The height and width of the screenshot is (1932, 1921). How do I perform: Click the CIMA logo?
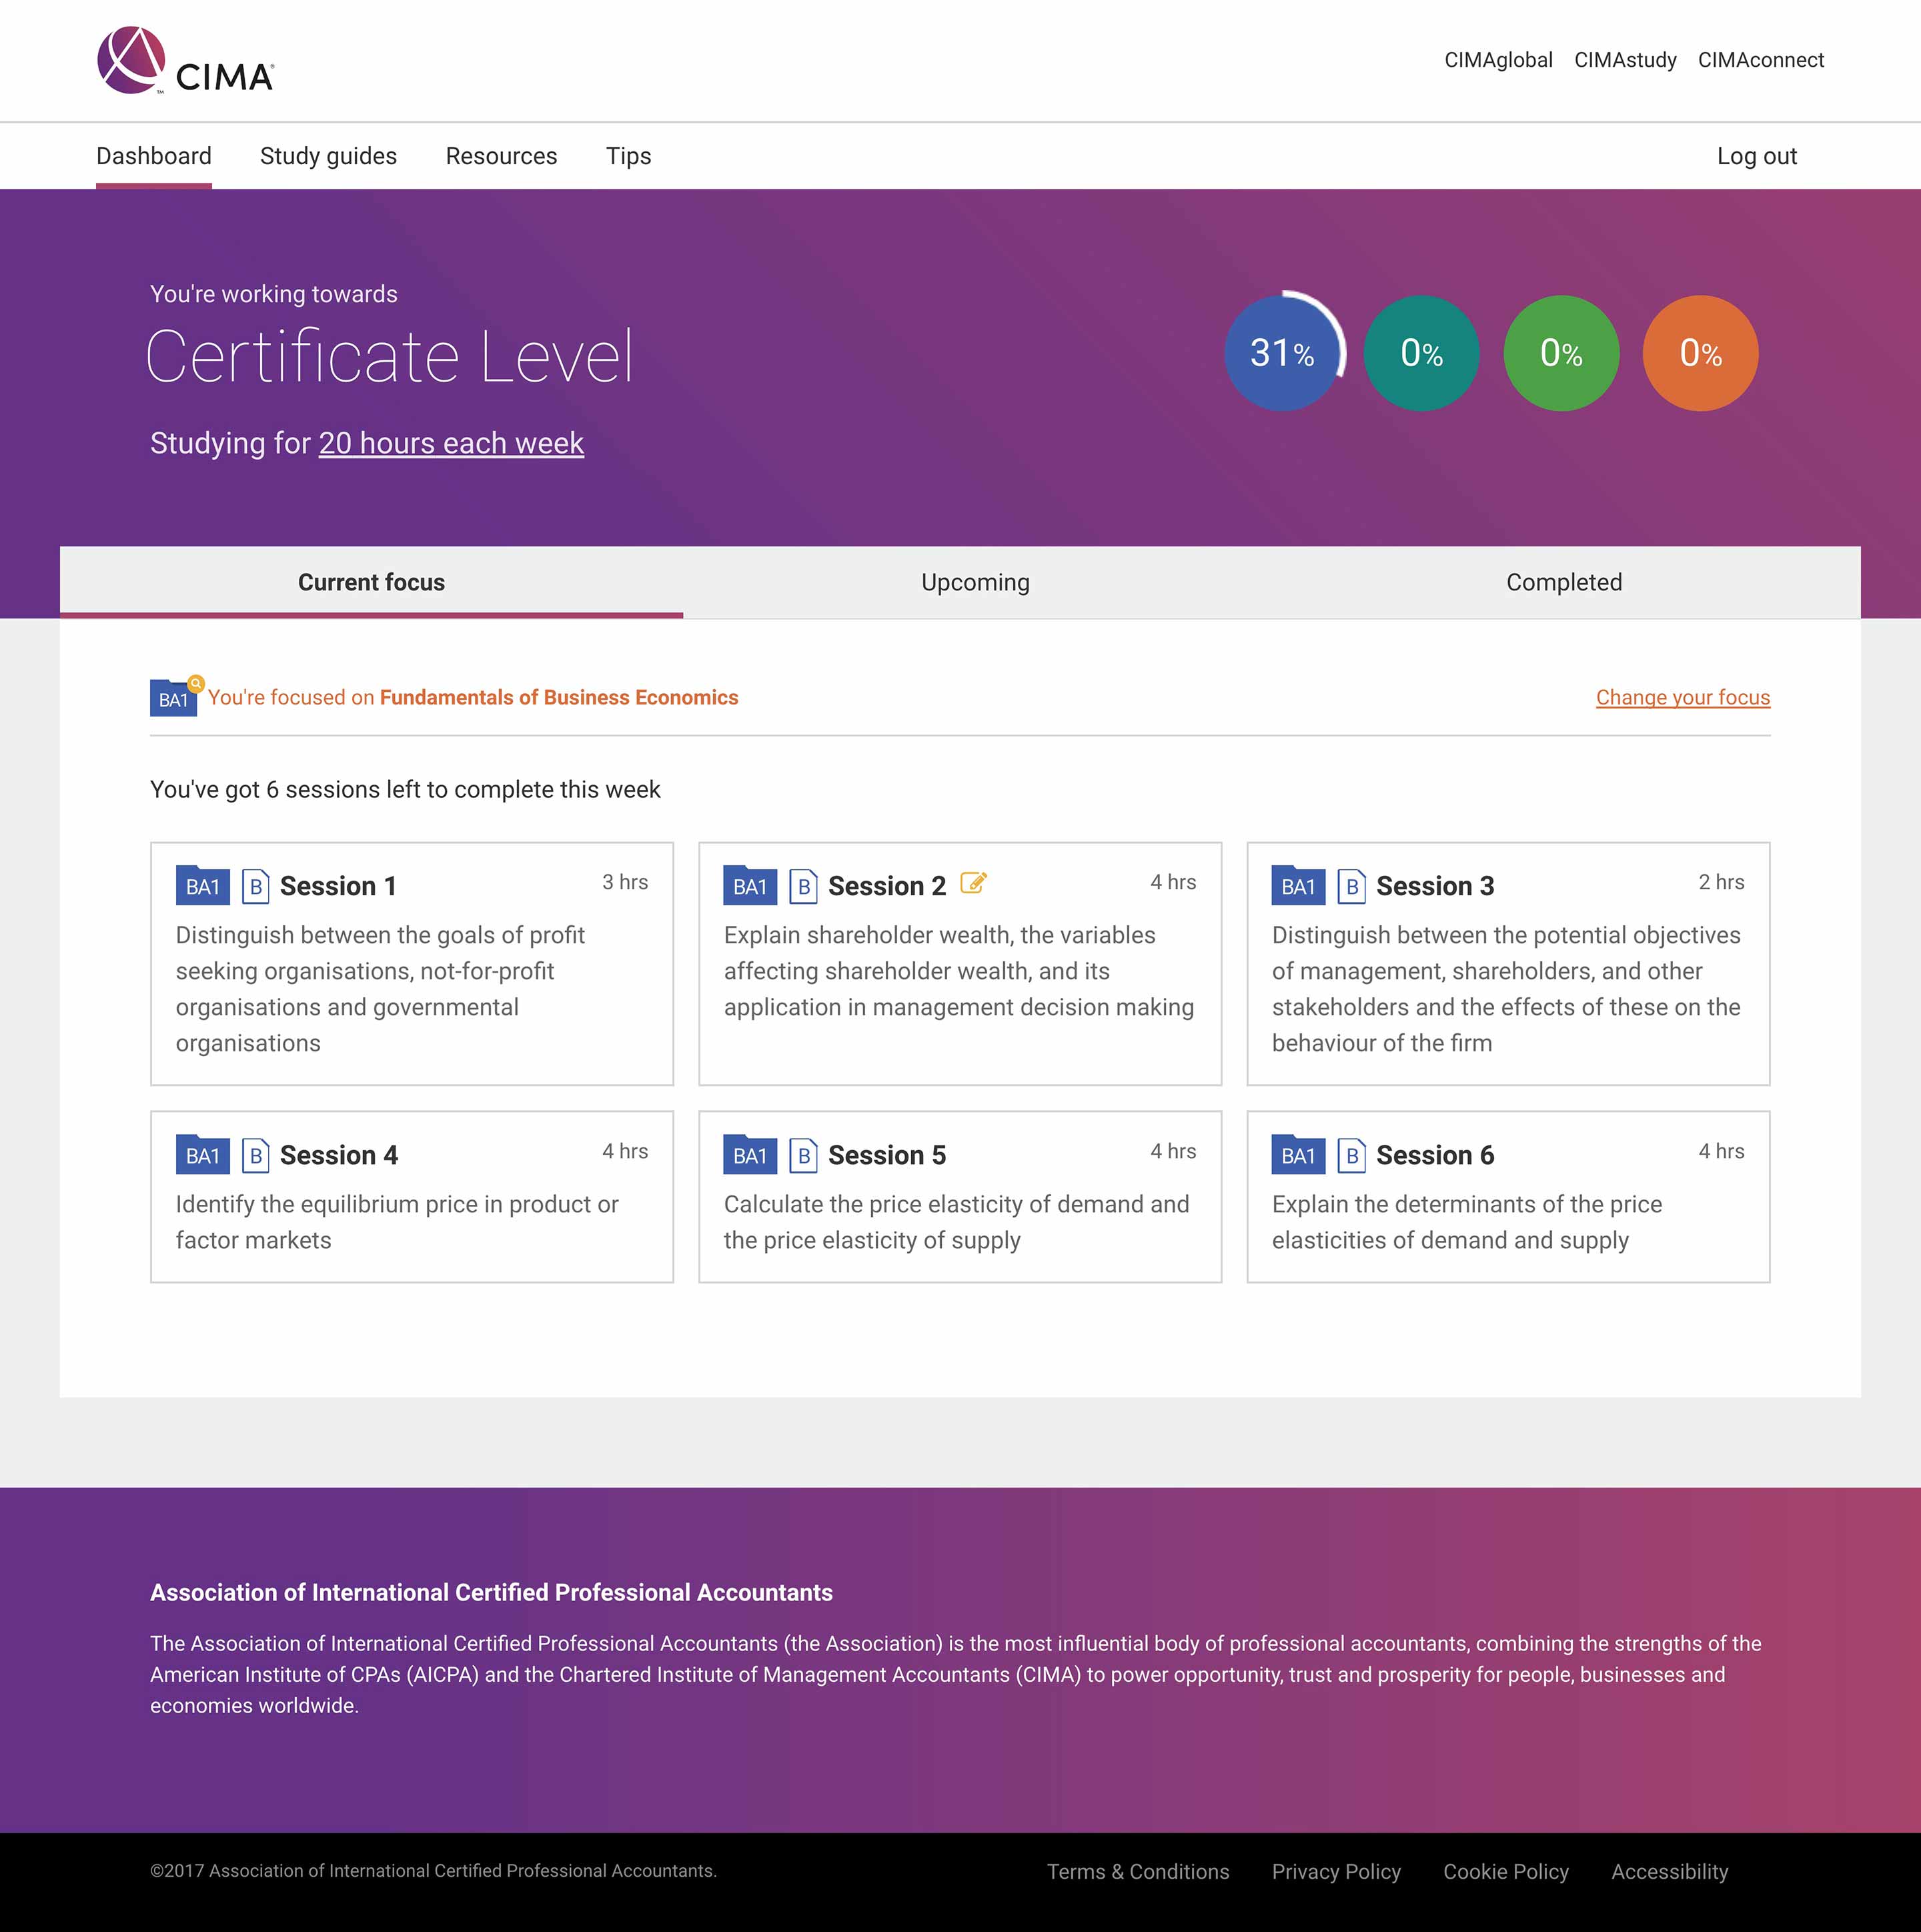[x=186, y=61]
